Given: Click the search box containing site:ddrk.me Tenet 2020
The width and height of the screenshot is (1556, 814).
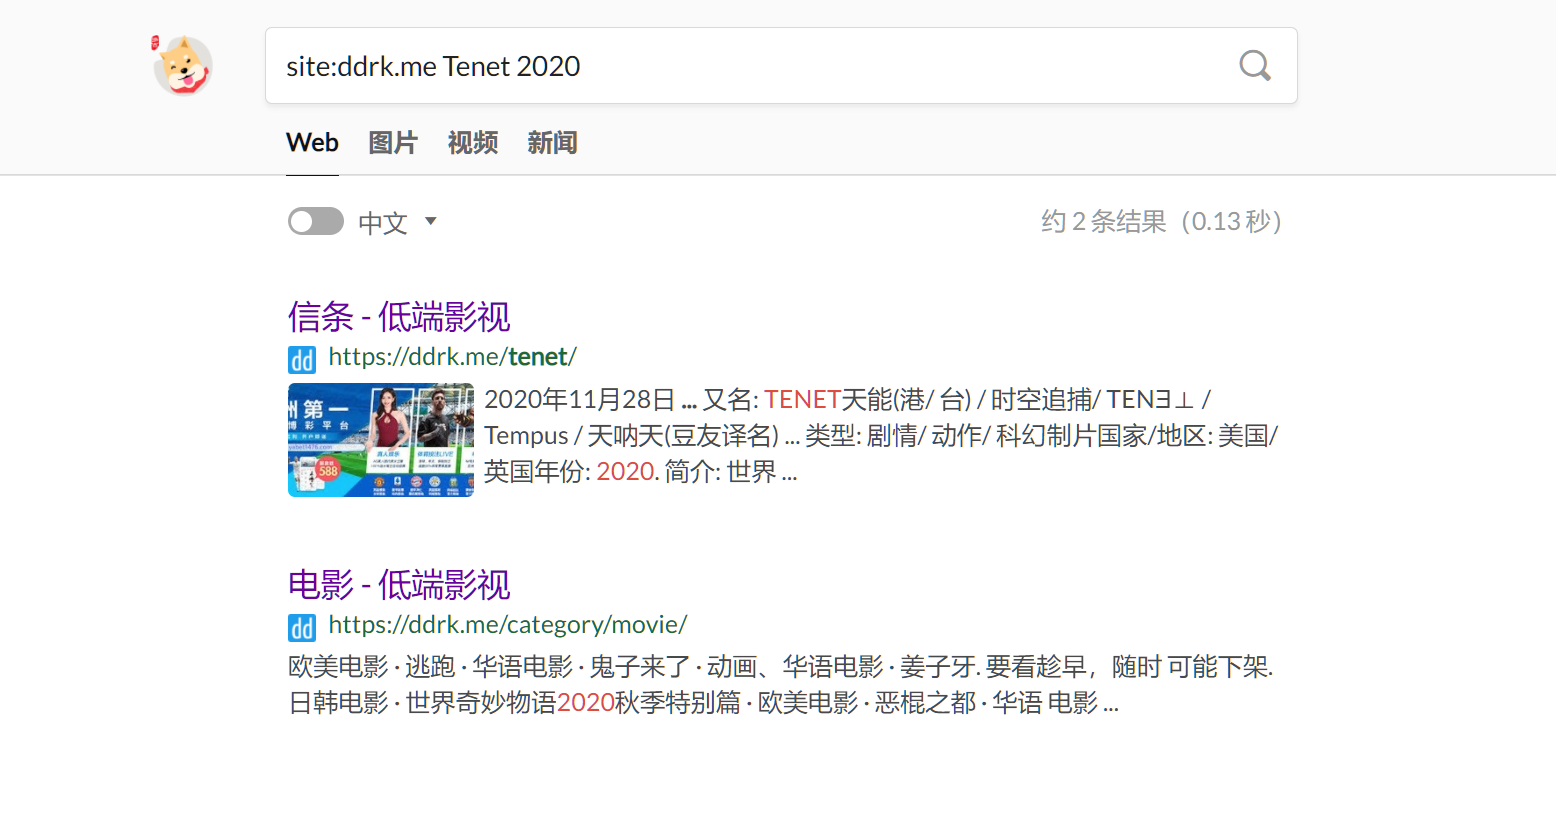Looking at the screenshot, I should [x=781, y=66].
